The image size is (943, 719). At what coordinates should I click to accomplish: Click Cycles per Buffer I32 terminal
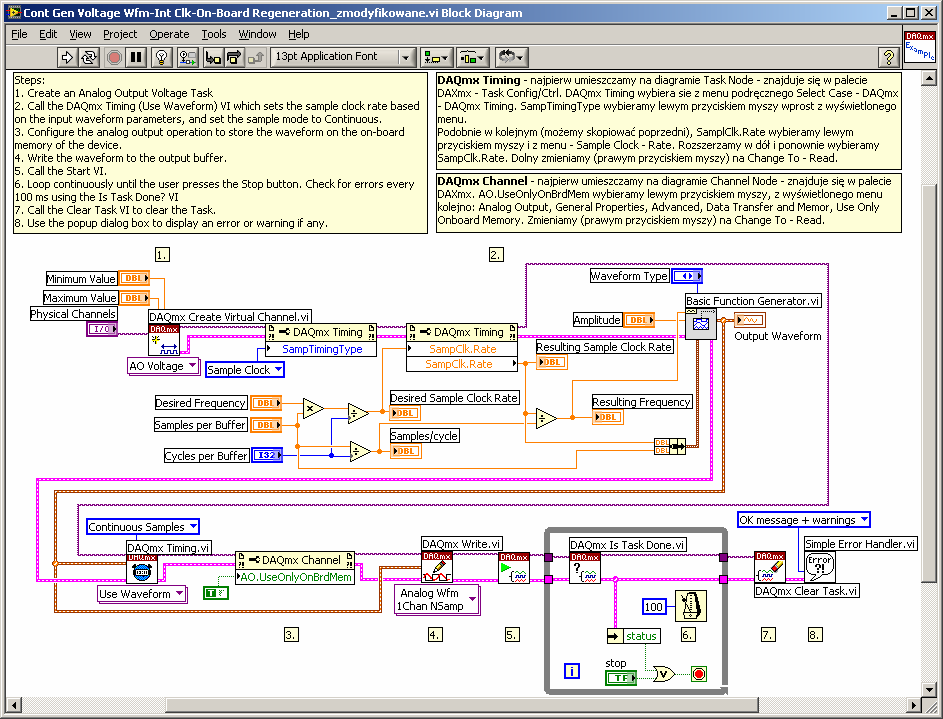coord(267,456)
